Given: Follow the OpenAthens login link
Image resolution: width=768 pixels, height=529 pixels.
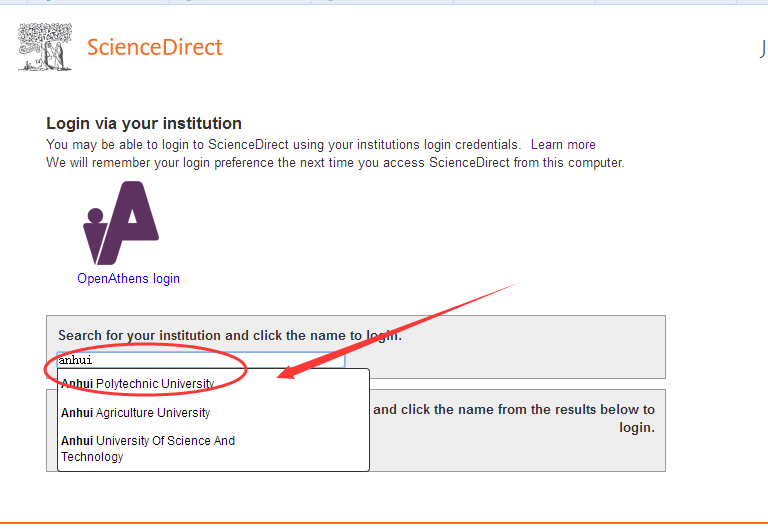Looking at the screenshot, I should (x=128, y=279).
